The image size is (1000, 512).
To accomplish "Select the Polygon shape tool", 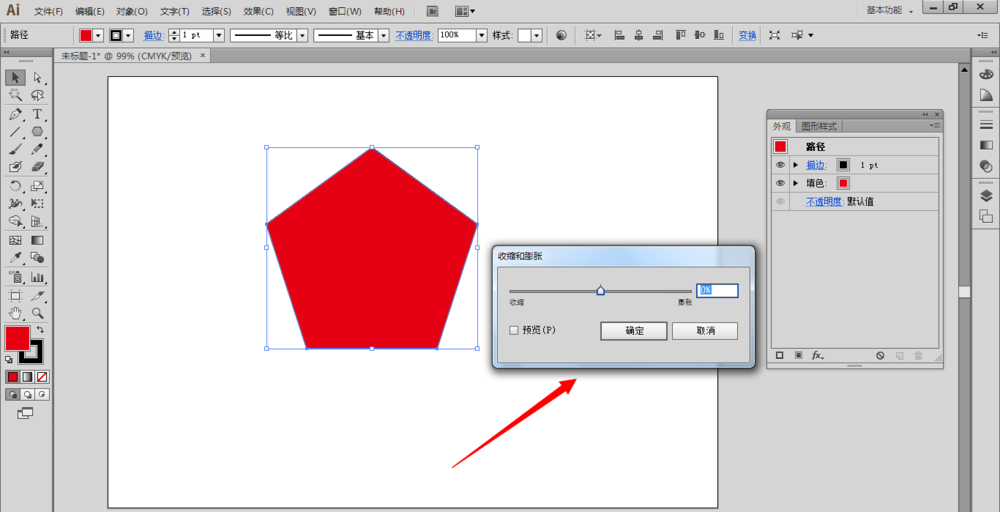I will [38, 132].
